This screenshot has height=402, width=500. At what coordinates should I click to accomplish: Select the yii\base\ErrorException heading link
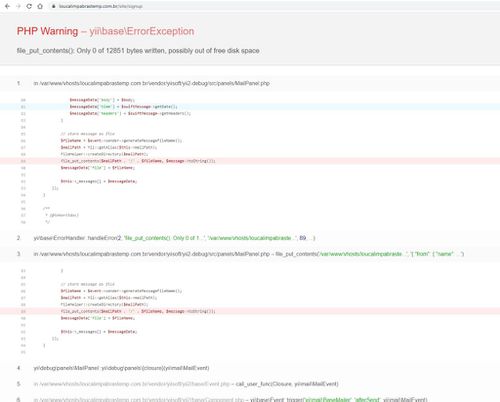(142, 31)
